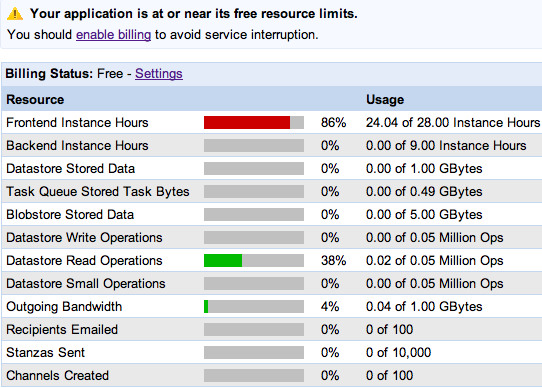Open the billing Settings link
This screenshot has height=388, width=542.
coord(159,74)
